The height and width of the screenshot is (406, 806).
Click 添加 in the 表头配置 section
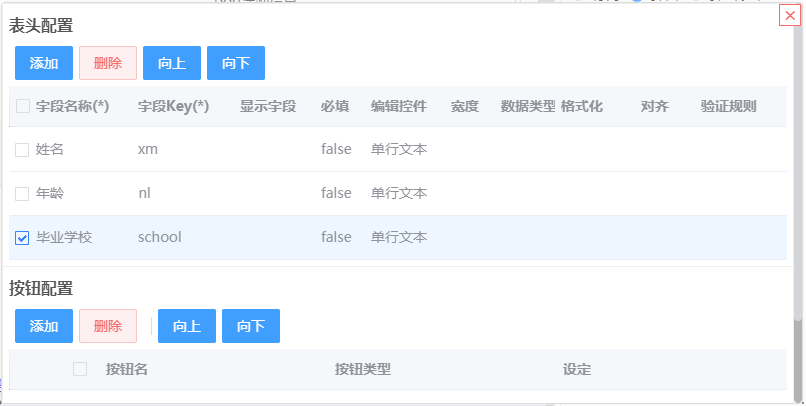44,63
